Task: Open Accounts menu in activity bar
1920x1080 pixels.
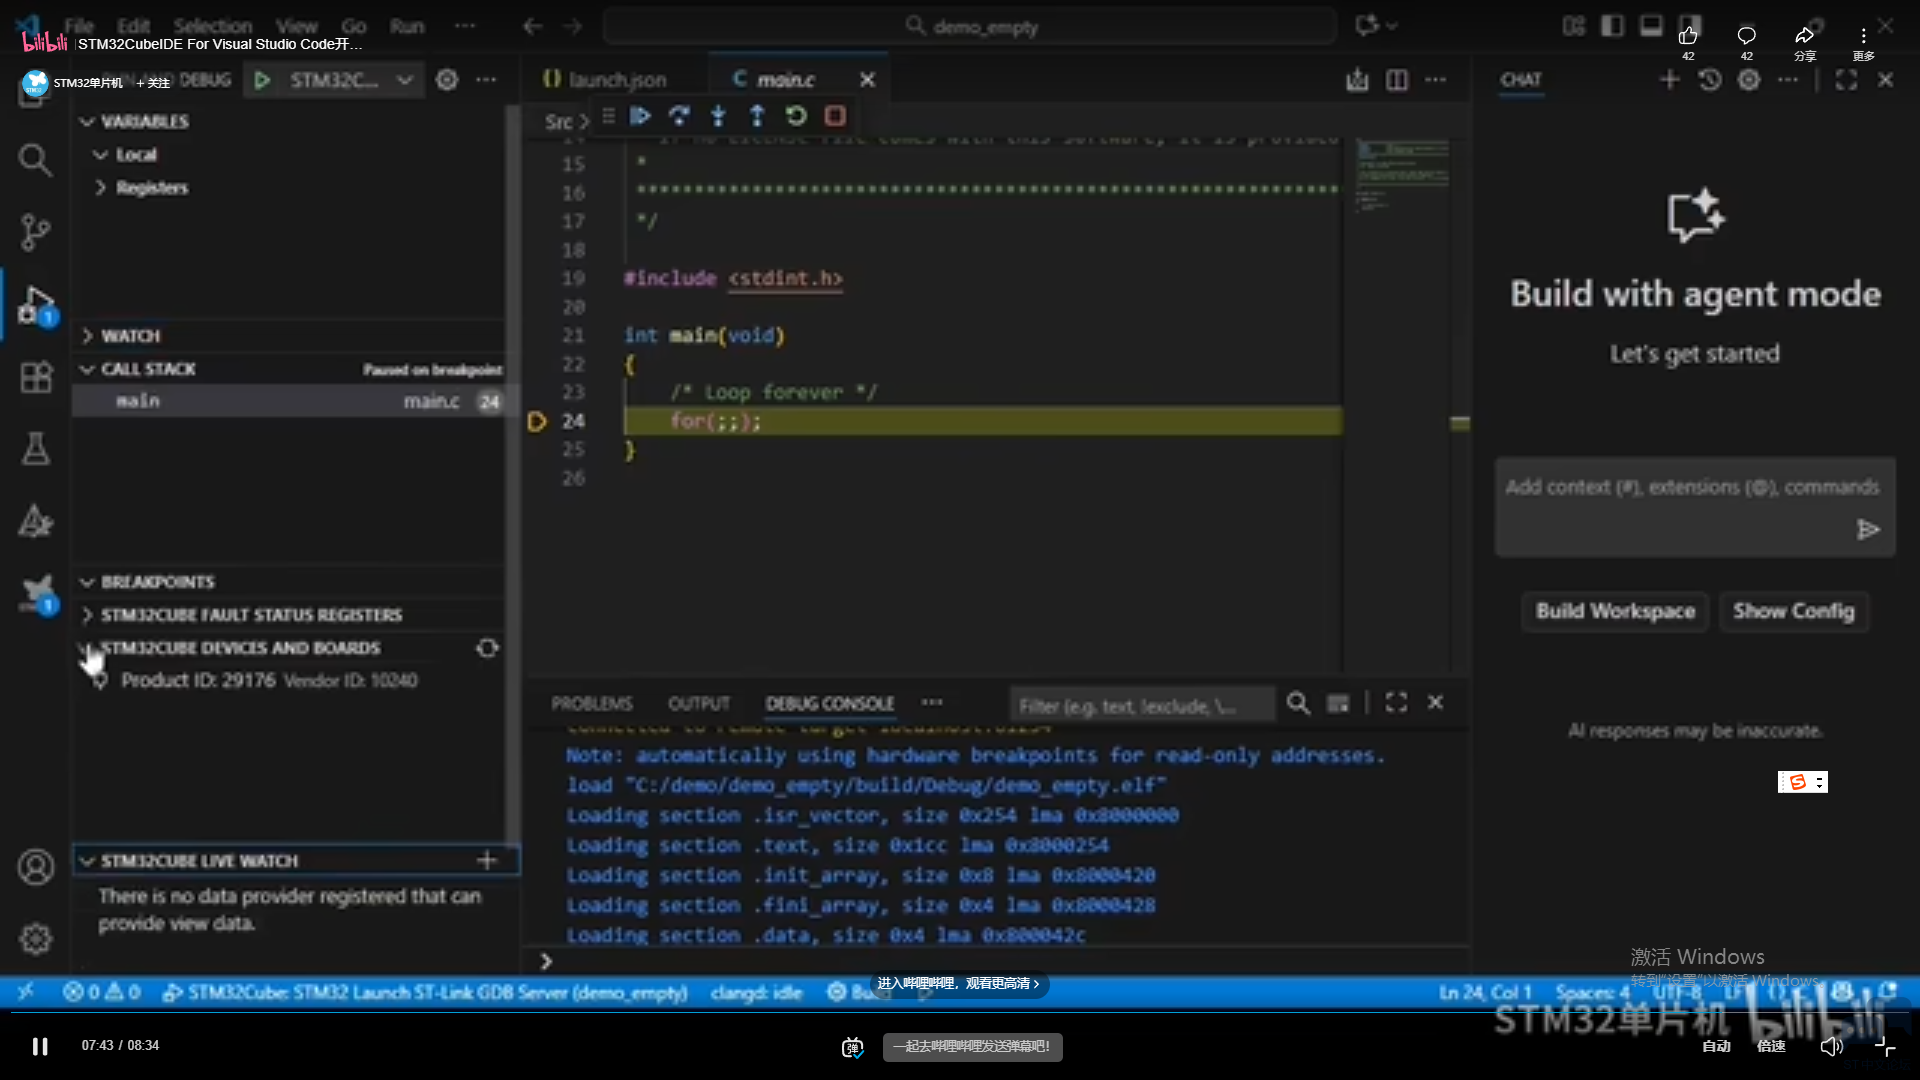Action: [36, 867]
